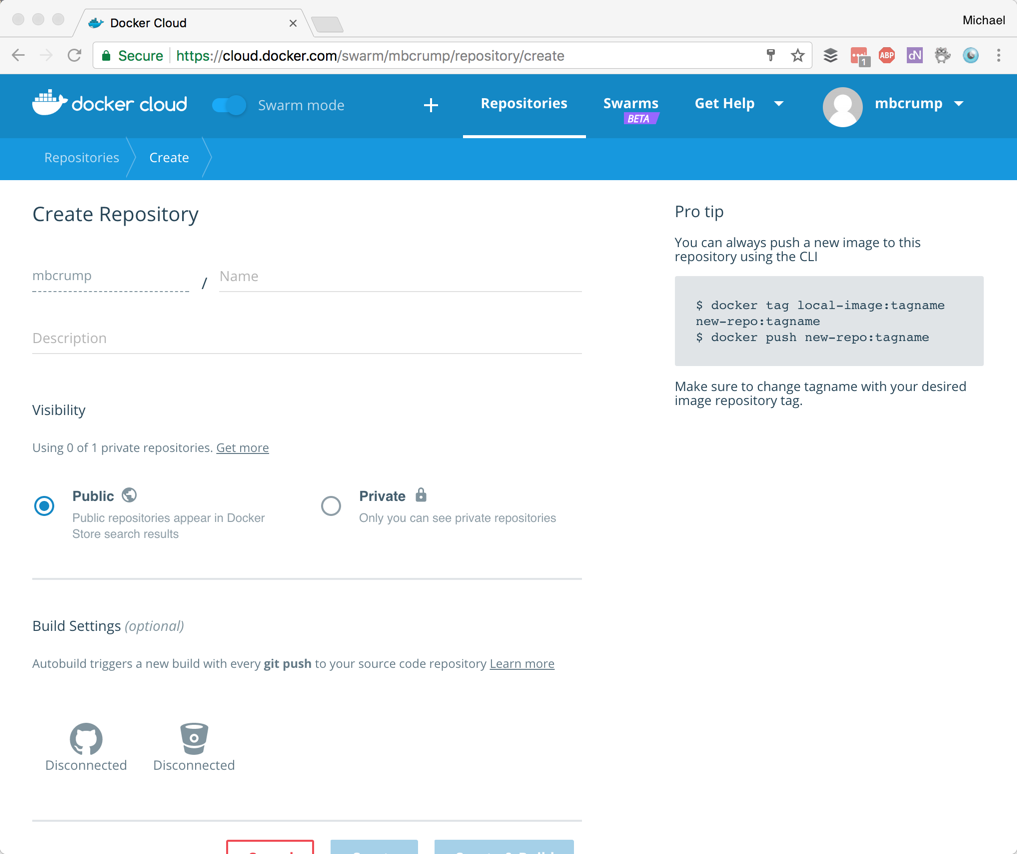
Task: Open the AdBlock Plus extension
Action: (887, 56)
